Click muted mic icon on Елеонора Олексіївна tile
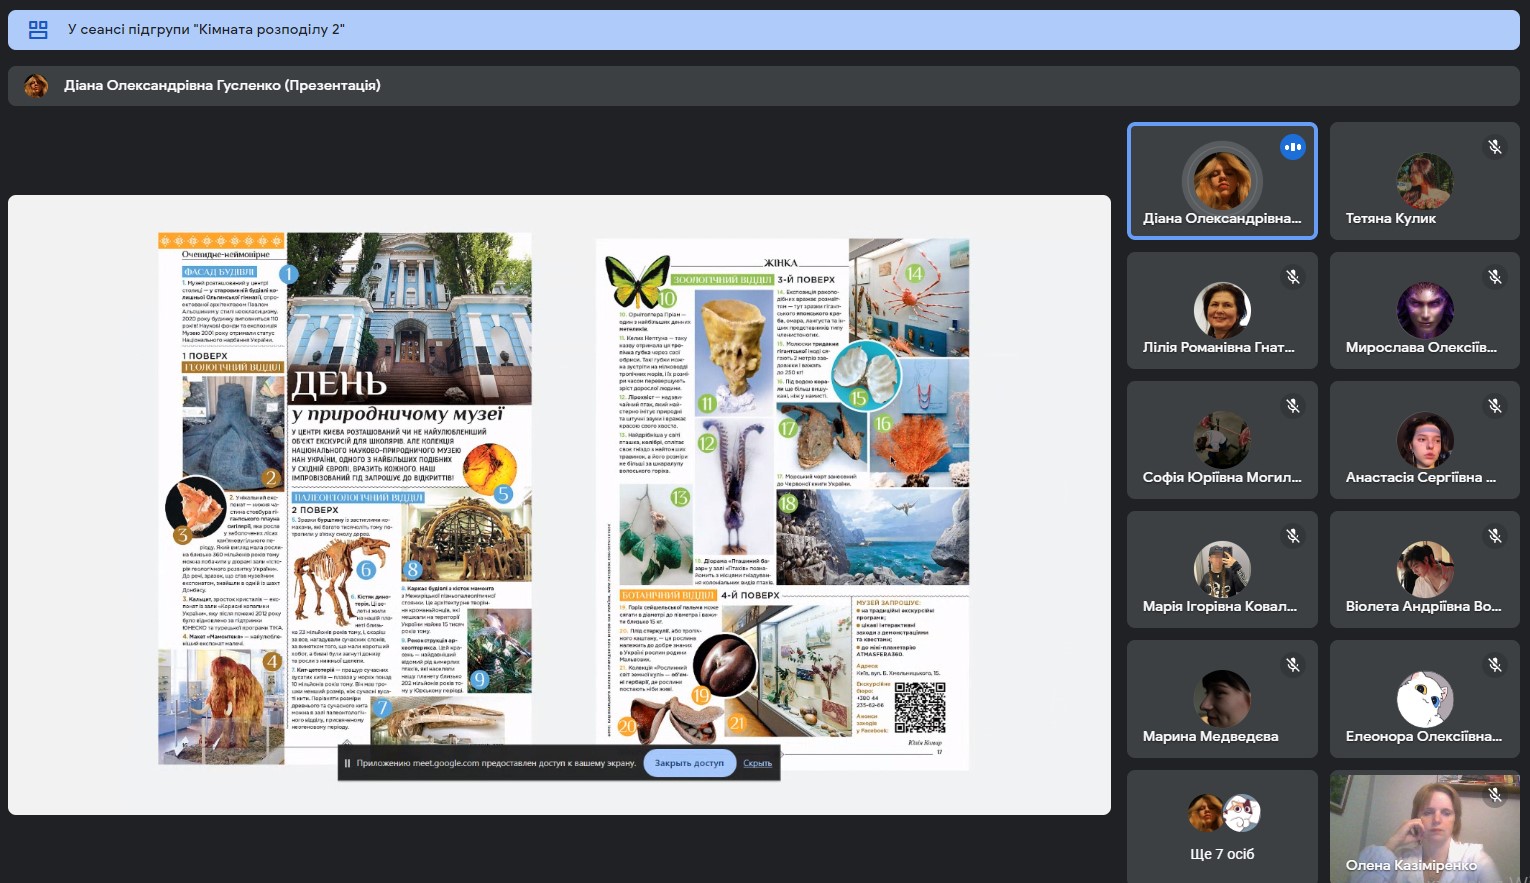1530x883 pixels. (x=1494, y=665)
